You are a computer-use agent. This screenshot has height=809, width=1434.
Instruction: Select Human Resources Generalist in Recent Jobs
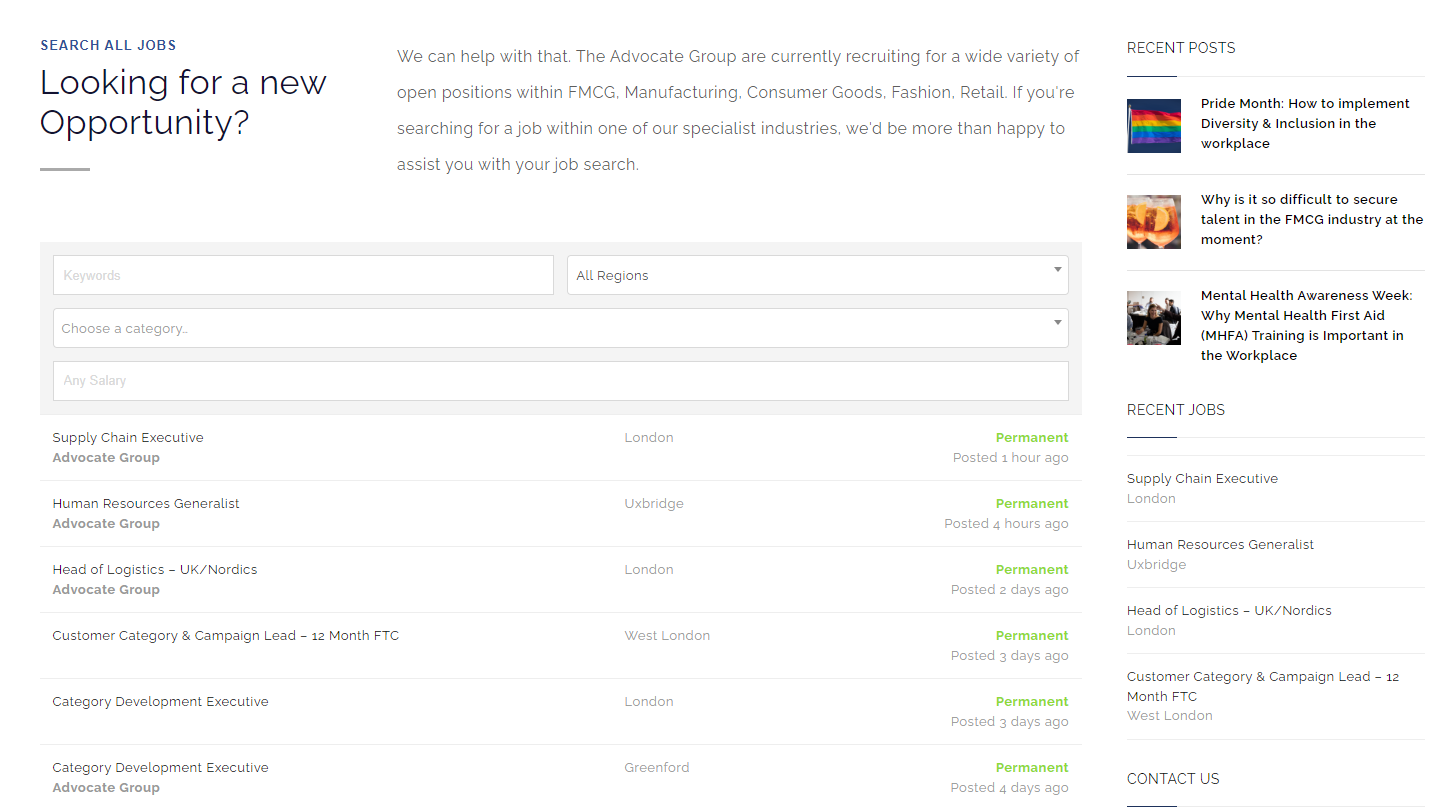pyautogui.click(x=1220, y=545)
